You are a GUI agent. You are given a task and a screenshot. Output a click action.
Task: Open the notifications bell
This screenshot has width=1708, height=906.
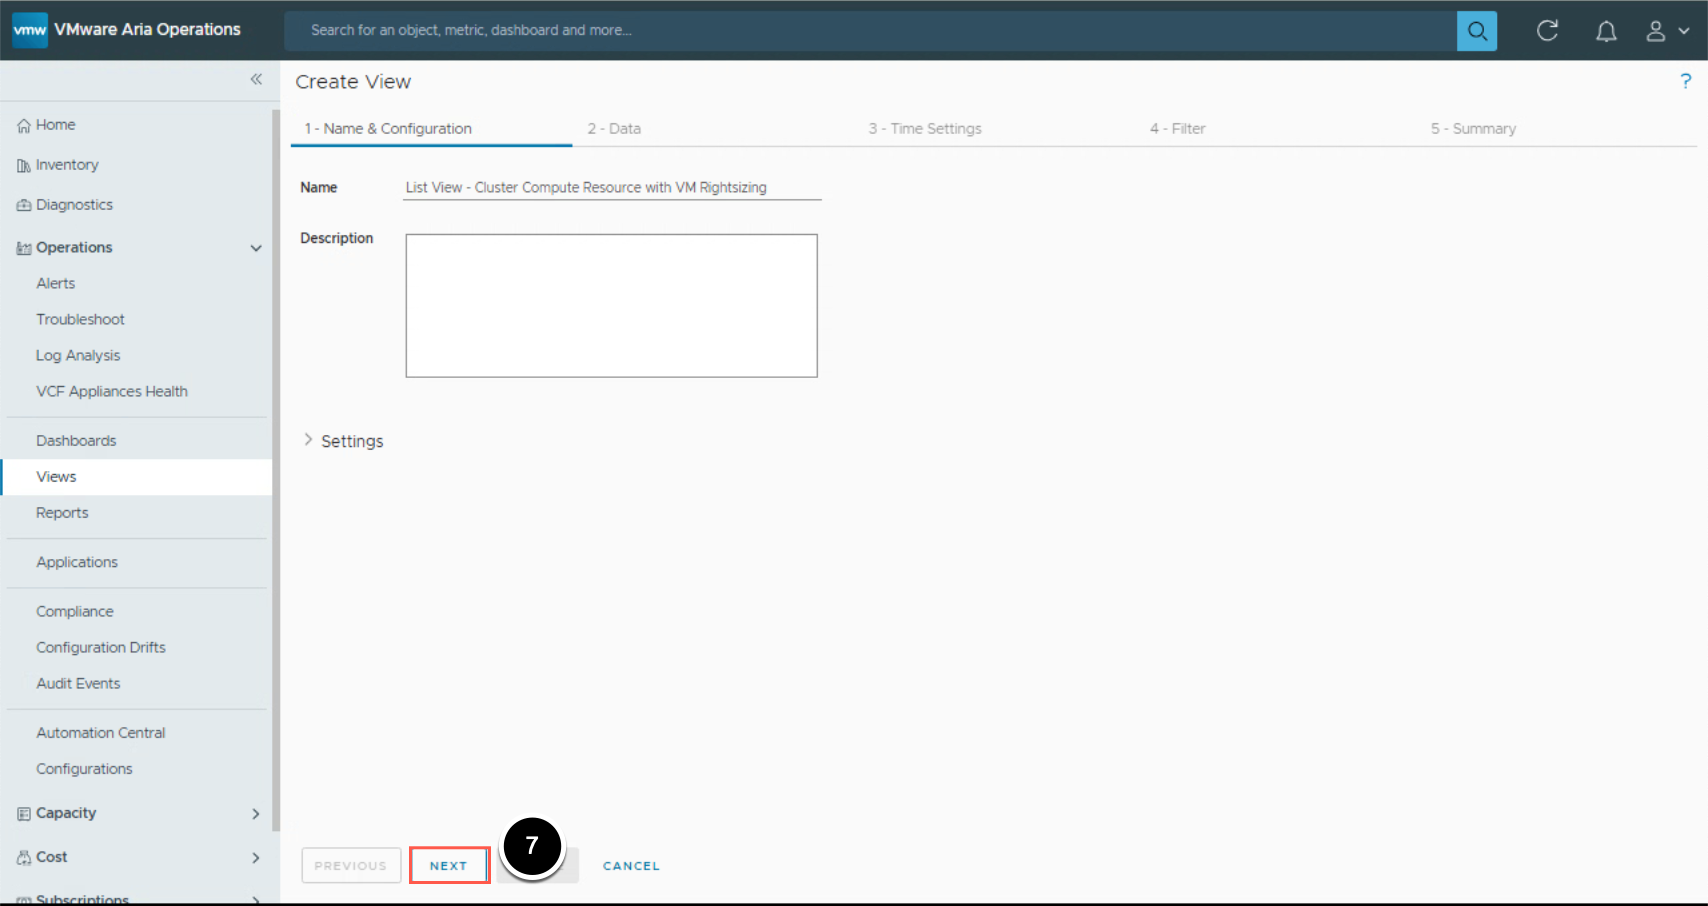pyautogui.click(x=1606, y=31)
